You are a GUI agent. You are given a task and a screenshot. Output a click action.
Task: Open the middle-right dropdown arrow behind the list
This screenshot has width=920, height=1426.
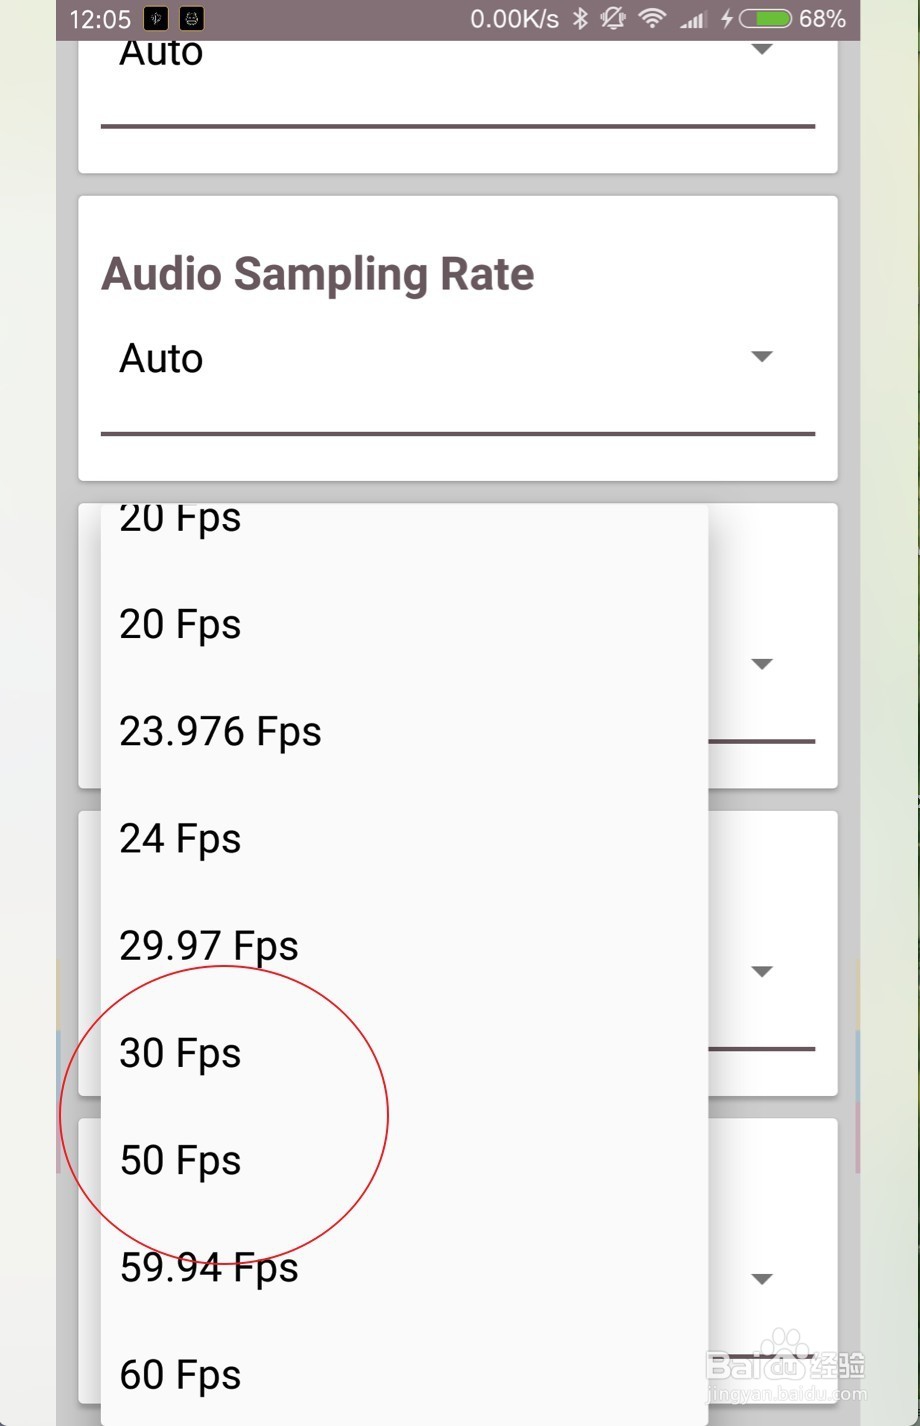pyautogui.click(x=762, y=970)
